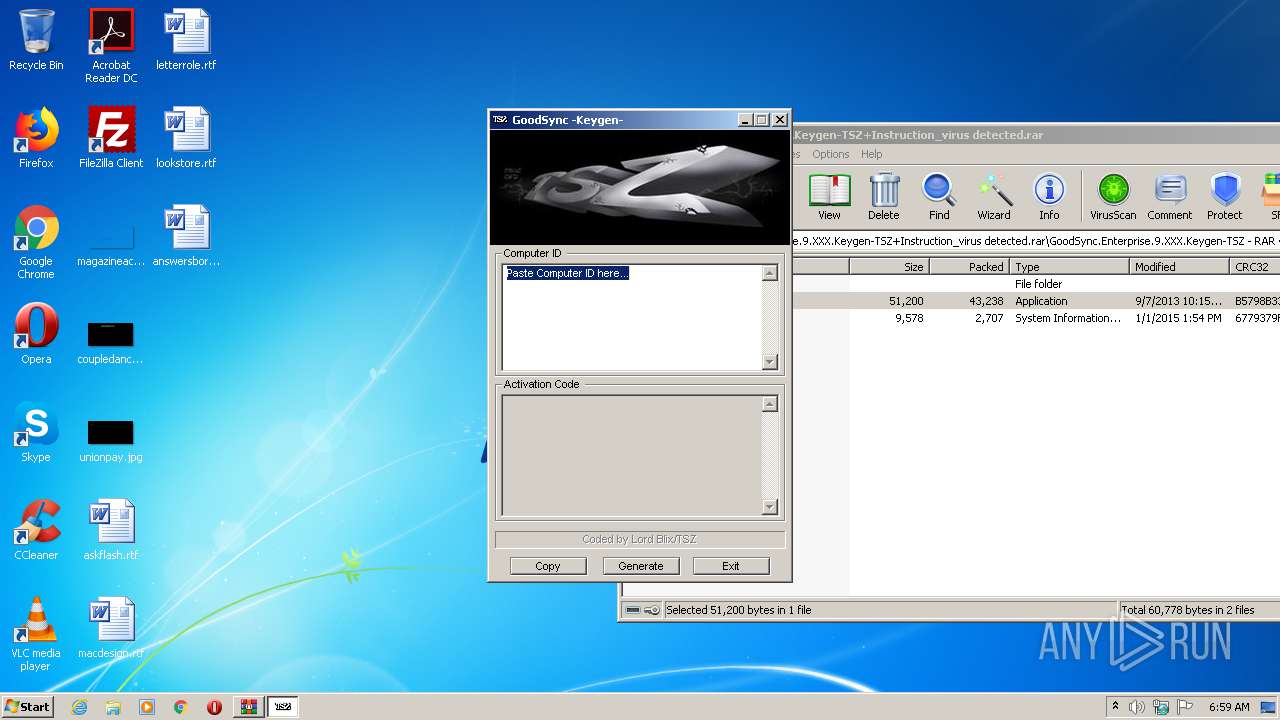Click the Computer ID scrollbar up arrow
This screenshot has width=1280, height=720.
770,273
